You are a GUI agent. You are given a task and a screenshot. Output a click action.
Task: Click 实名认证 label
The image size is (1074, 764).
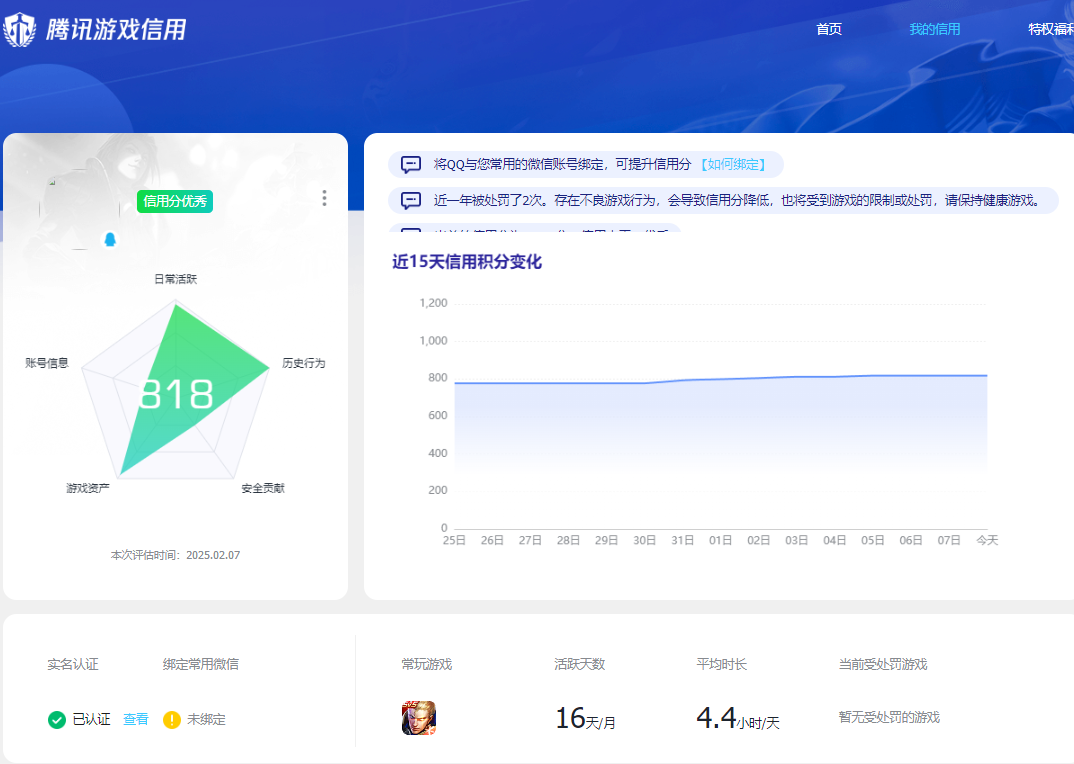[73, 664]
